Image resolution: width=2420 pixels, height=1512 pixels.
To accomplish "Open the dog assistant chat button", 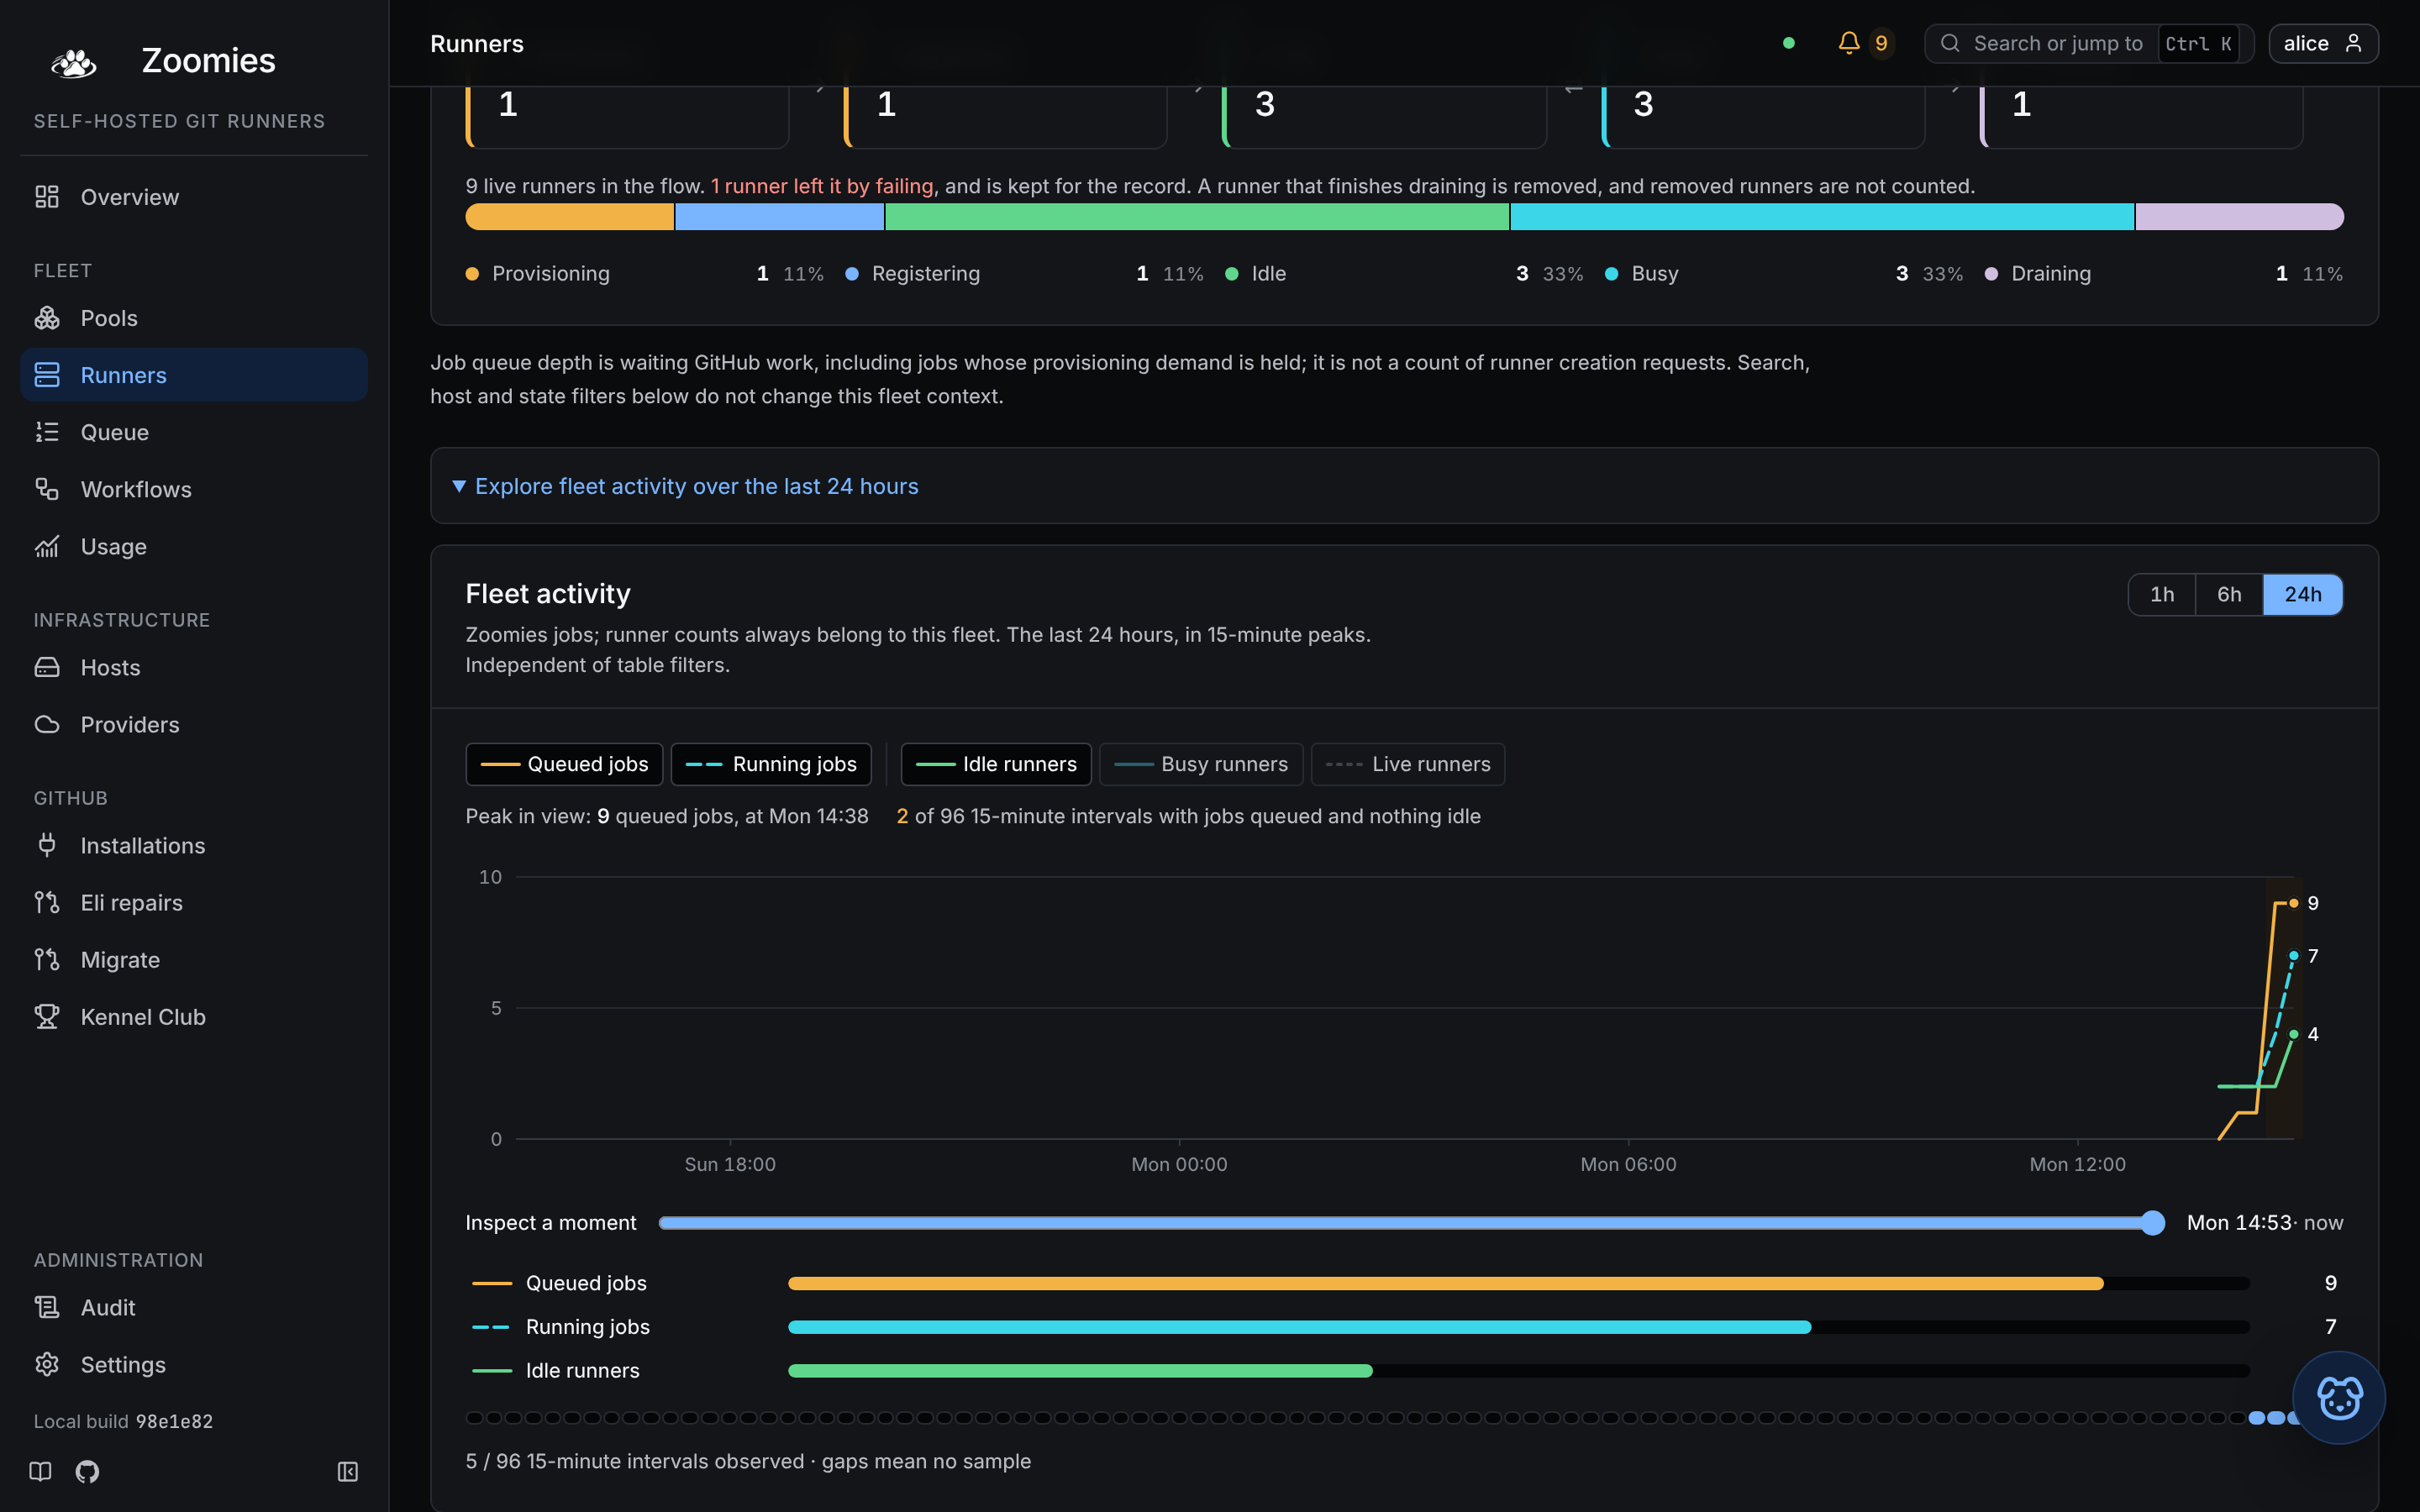I will [x=2338, y=1397].
